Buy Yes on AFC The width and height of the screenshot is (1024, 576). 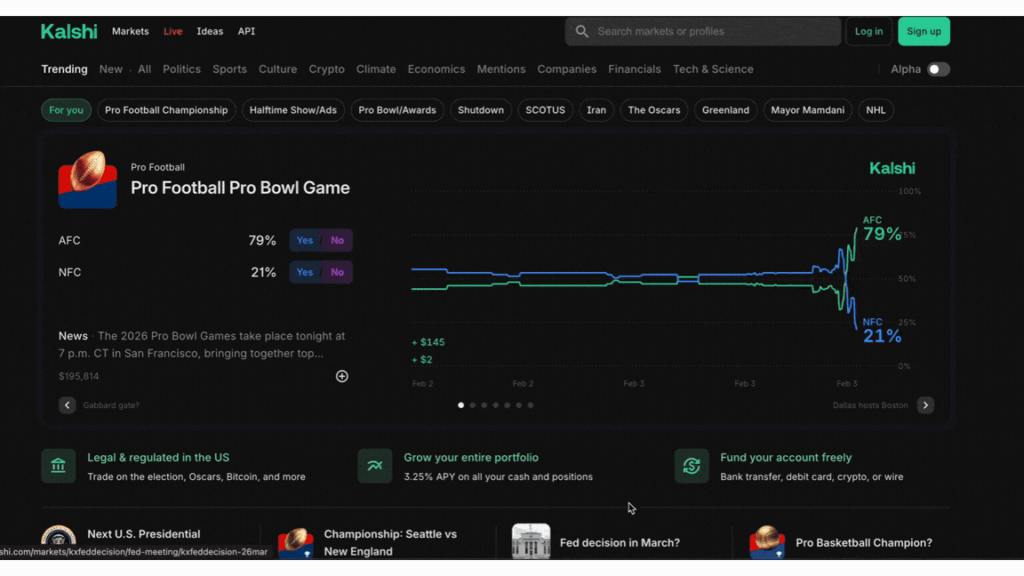305,240
